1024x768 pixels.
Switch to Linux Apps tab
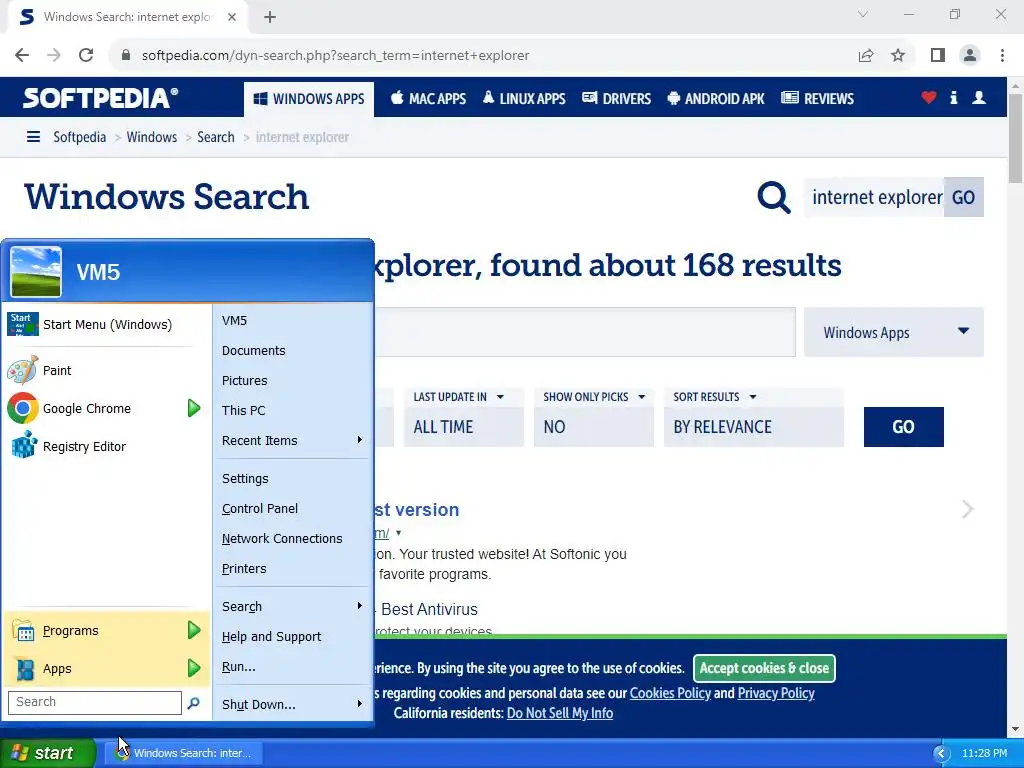tap(524, 99)
